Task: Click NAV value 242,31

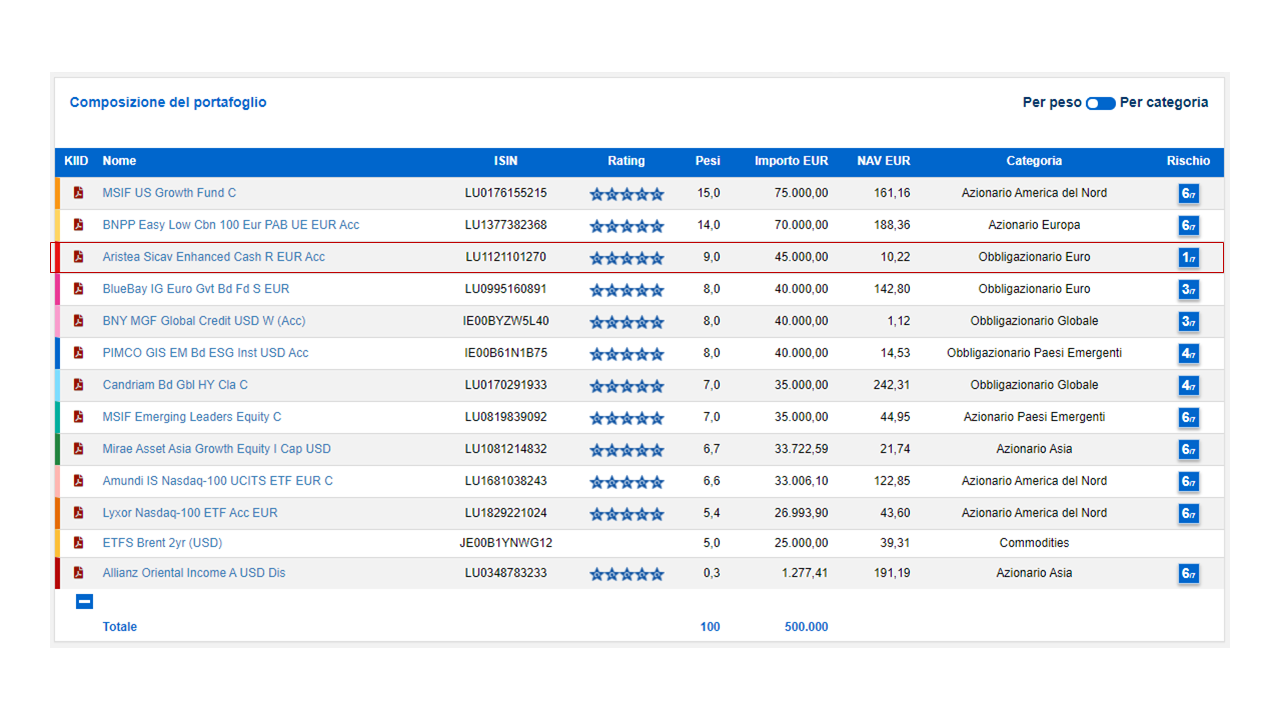Action: tap(891, 385)
